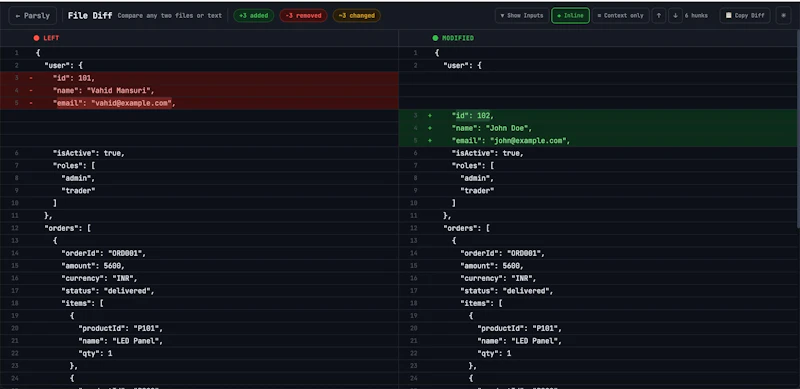
Task: Click "admin" in the left pane
Action: (78, 178)
